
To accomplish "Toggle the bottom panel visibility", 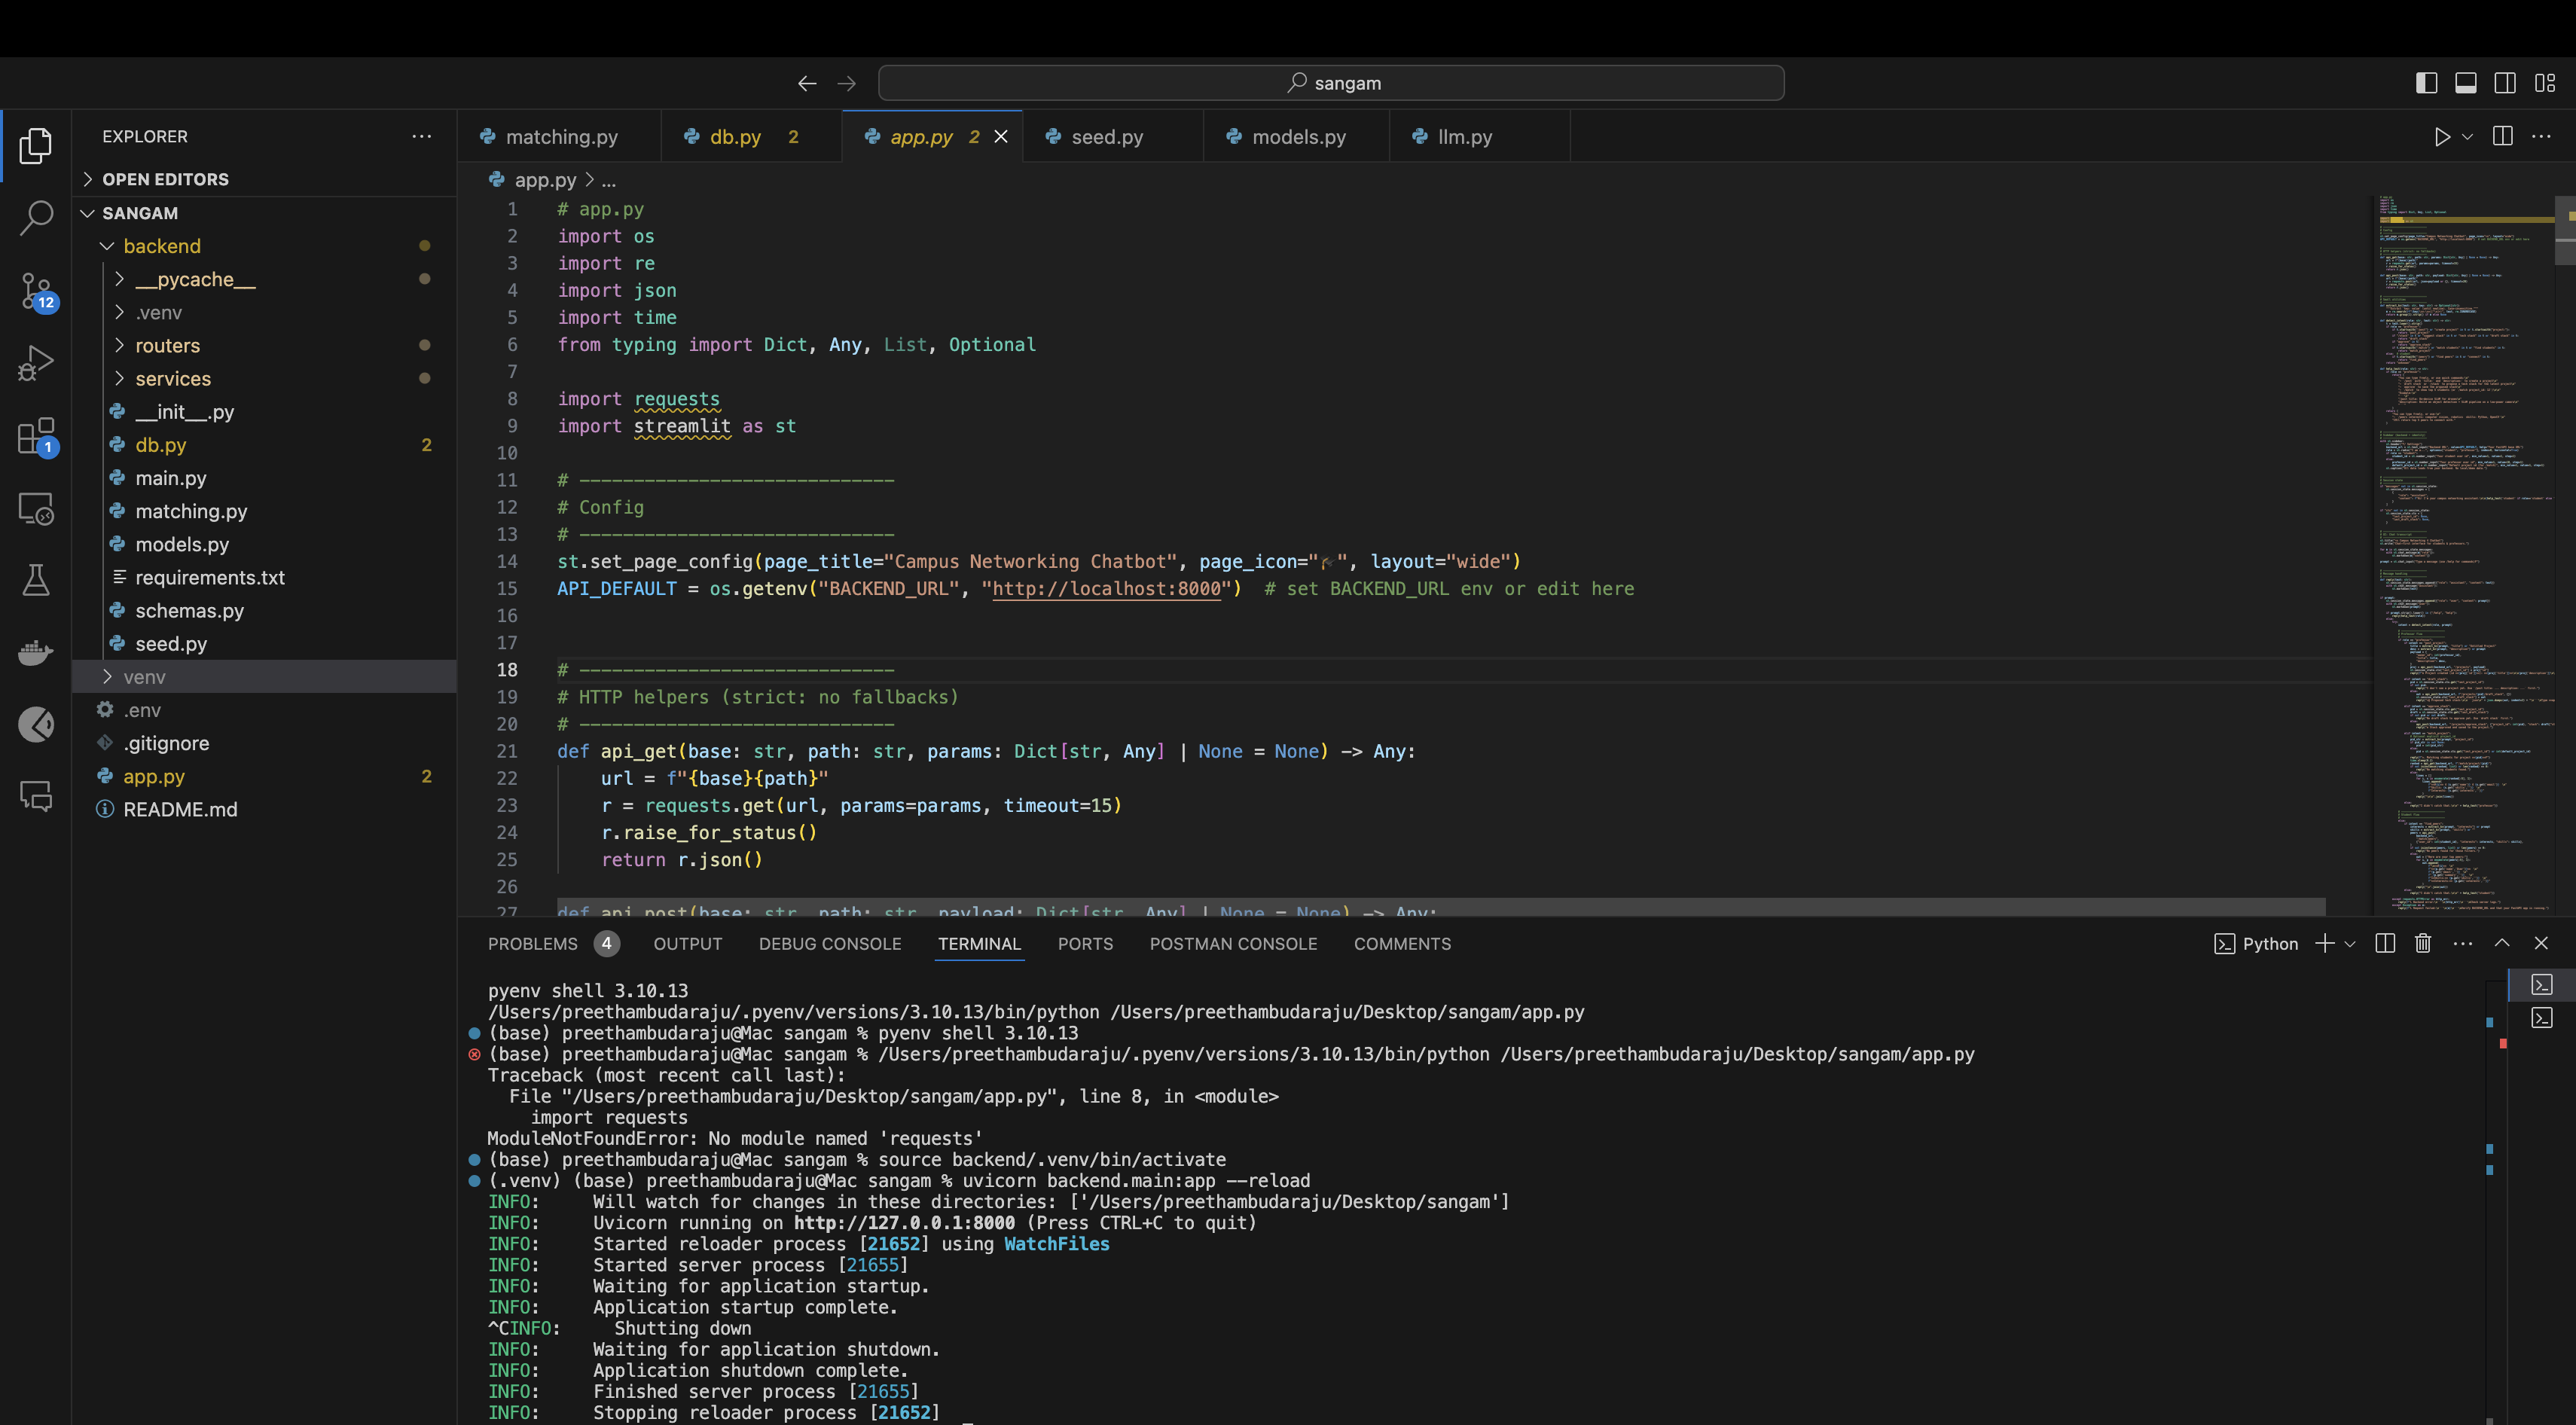I will pyautogui.click(x=2465, y=83).
